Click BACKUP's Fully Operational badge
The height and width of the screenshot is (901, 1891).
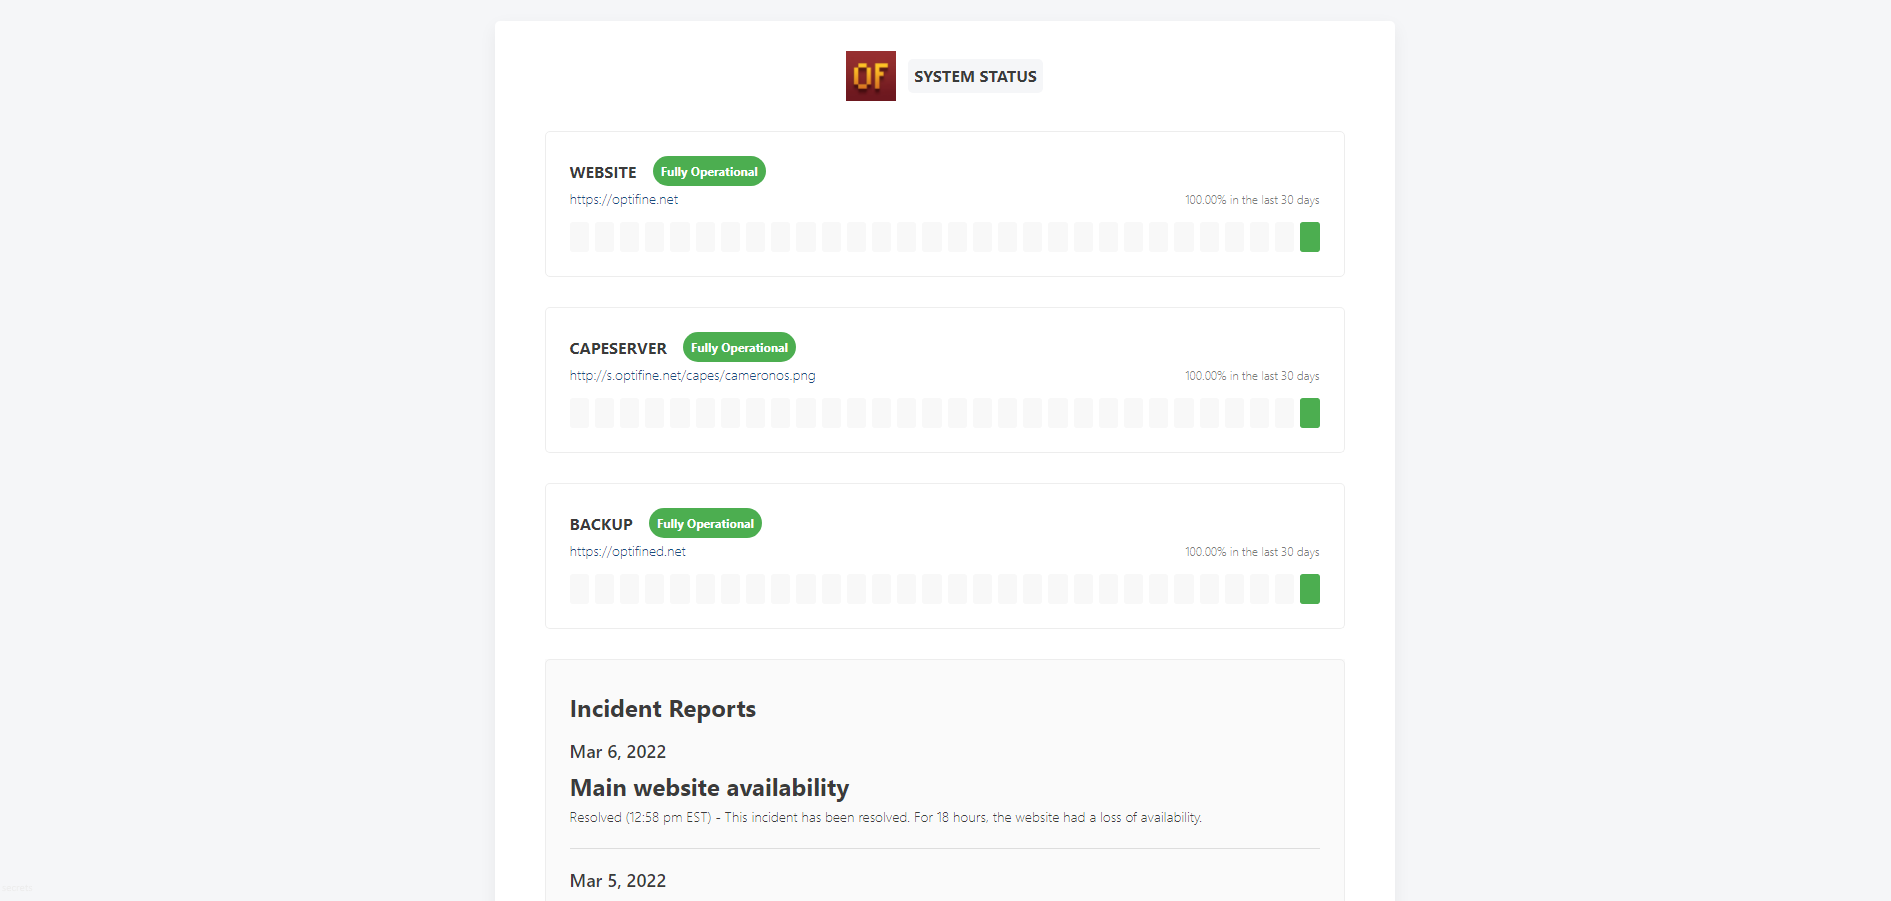(705, 523)
